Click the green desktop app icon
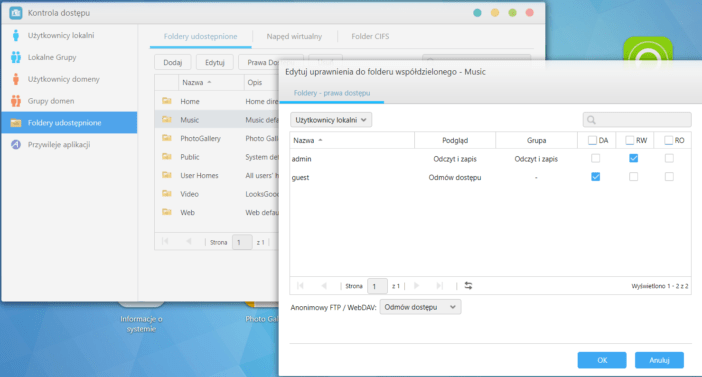Screen dimensions: 702x377 click(x=648, y=51)
